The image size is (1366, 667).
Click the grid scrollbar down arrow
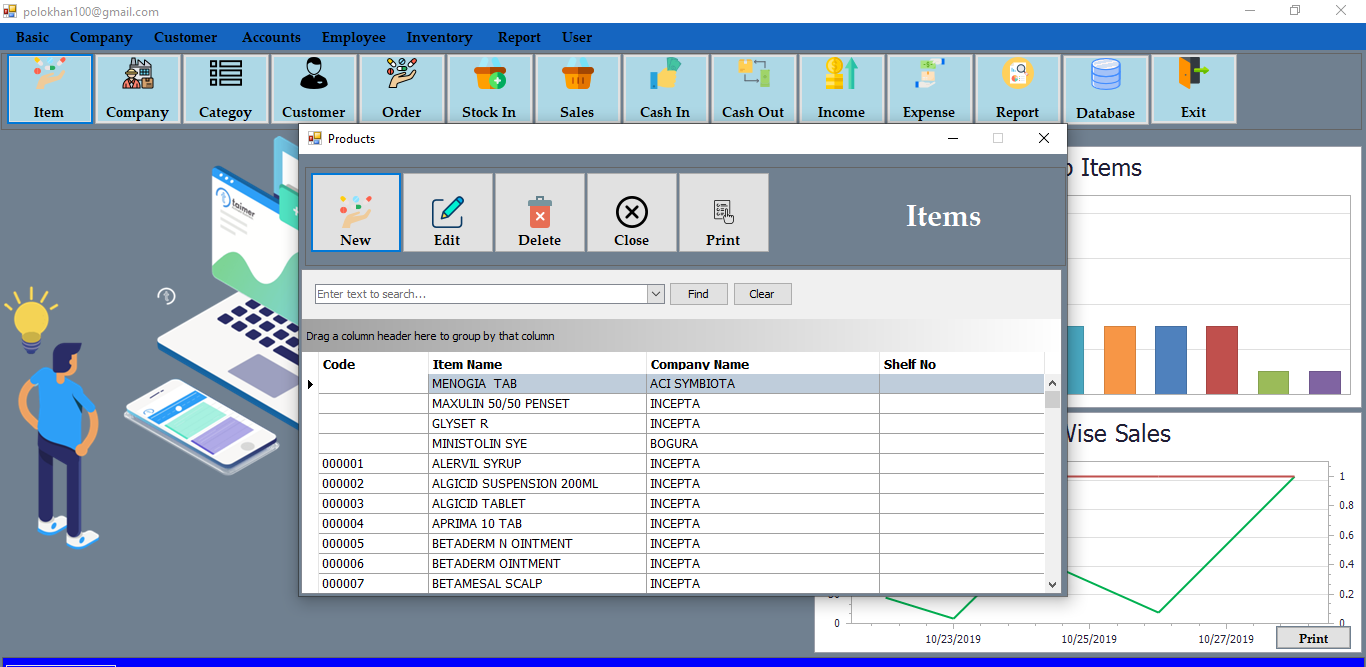click(1052, 584)
